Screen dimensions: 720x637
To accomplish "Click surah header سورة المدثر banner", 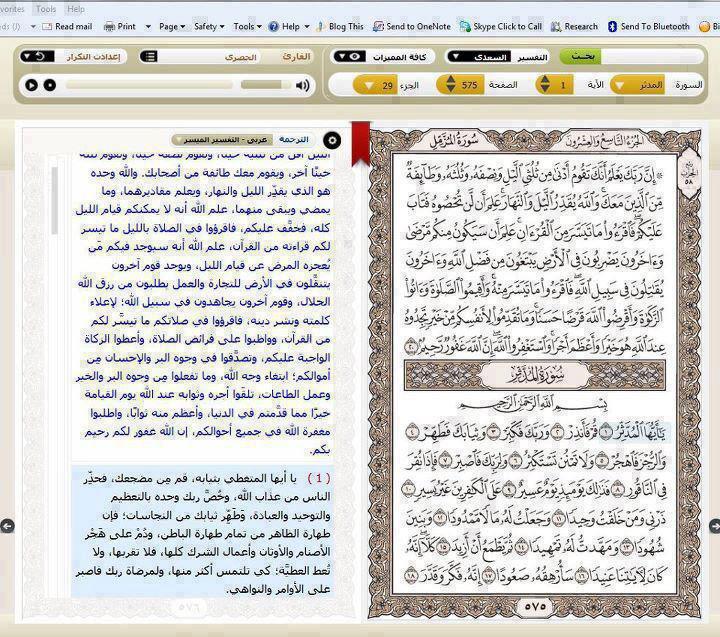I will click(x=534, y=375).
